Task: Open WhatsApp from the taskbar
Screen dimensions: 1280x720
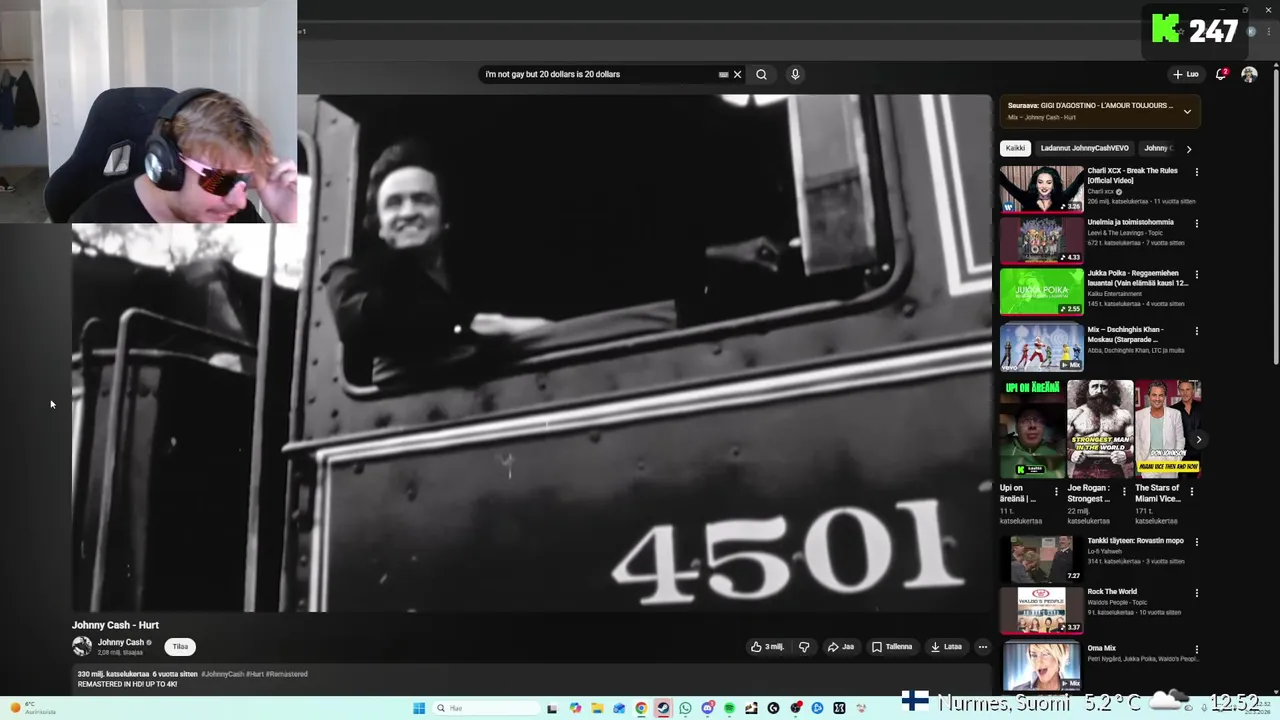Action: (x=685, y=708)
